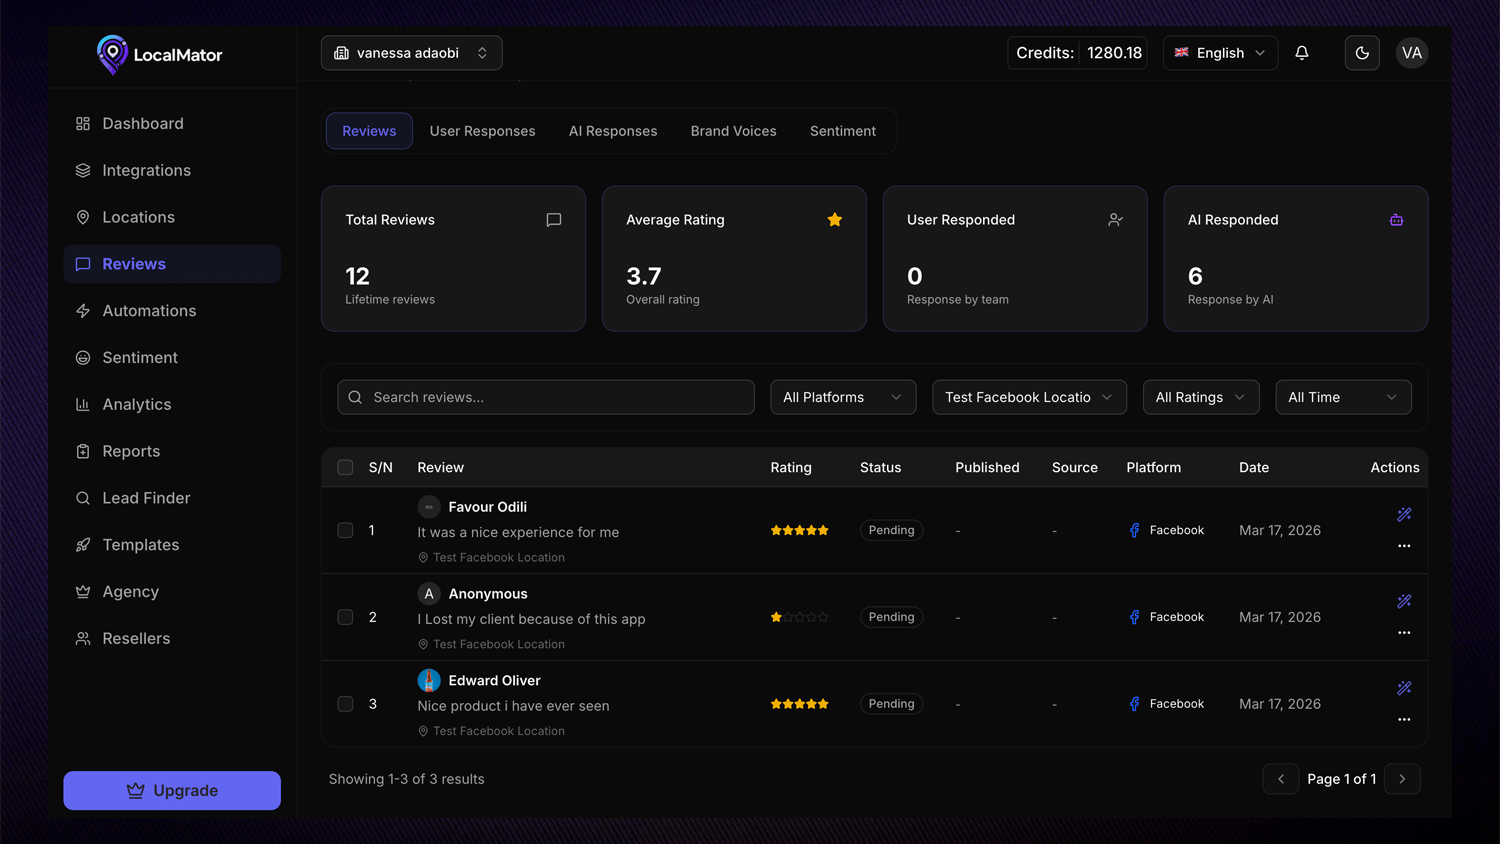Check the checkbox next to Anonymous review
Screen dimensions: 1500x844
[x=345, y=617]
